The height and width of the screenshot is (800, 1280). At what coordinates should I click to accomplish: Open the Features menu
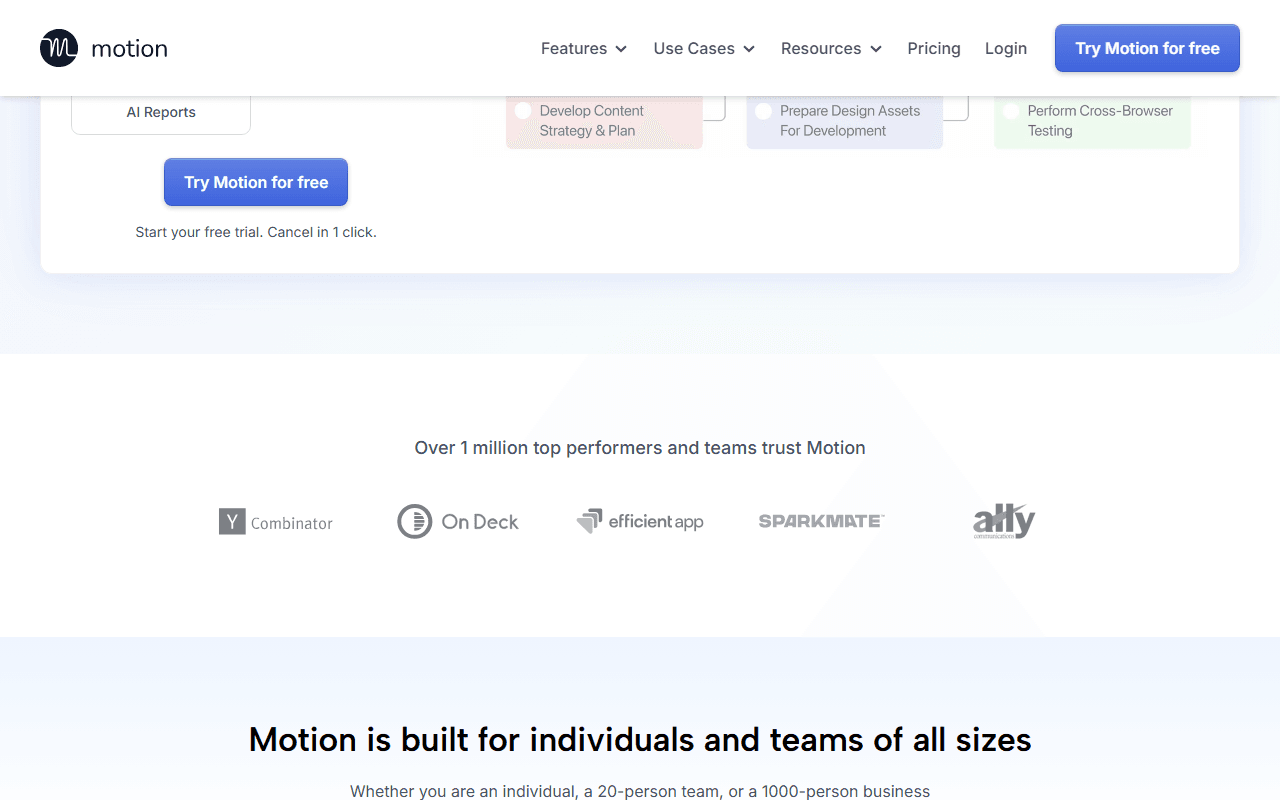point(584,48)
